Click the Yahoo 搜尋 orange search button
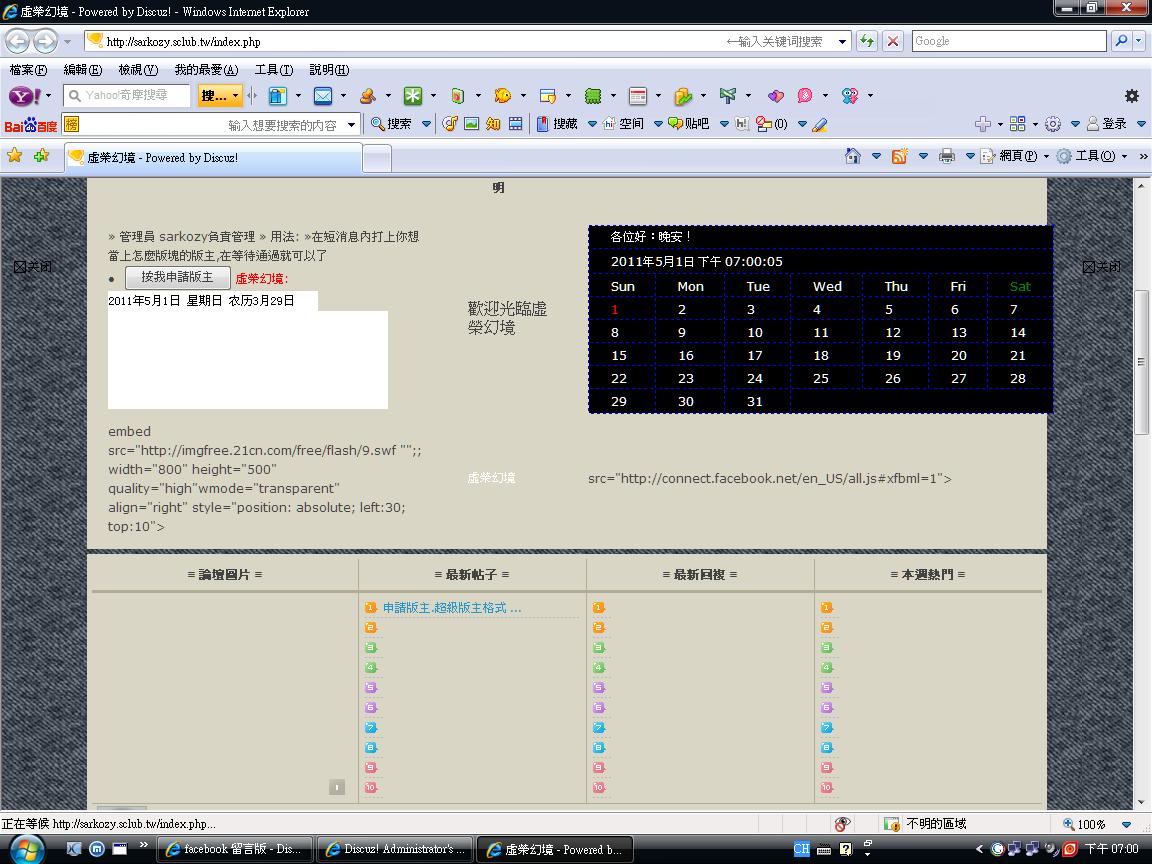The width and height of the screenshot is (1152, 864). click(x=220, y=96)
